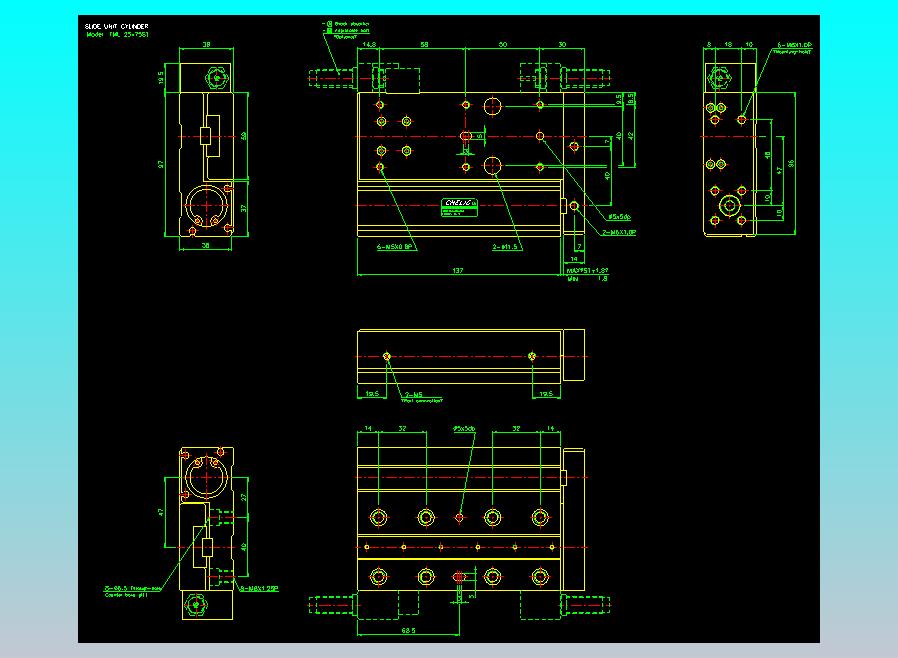The width and height of the screenshot is (898, 658).
Task: Click the 14.8 dimension value
Action: pos(369,44)
